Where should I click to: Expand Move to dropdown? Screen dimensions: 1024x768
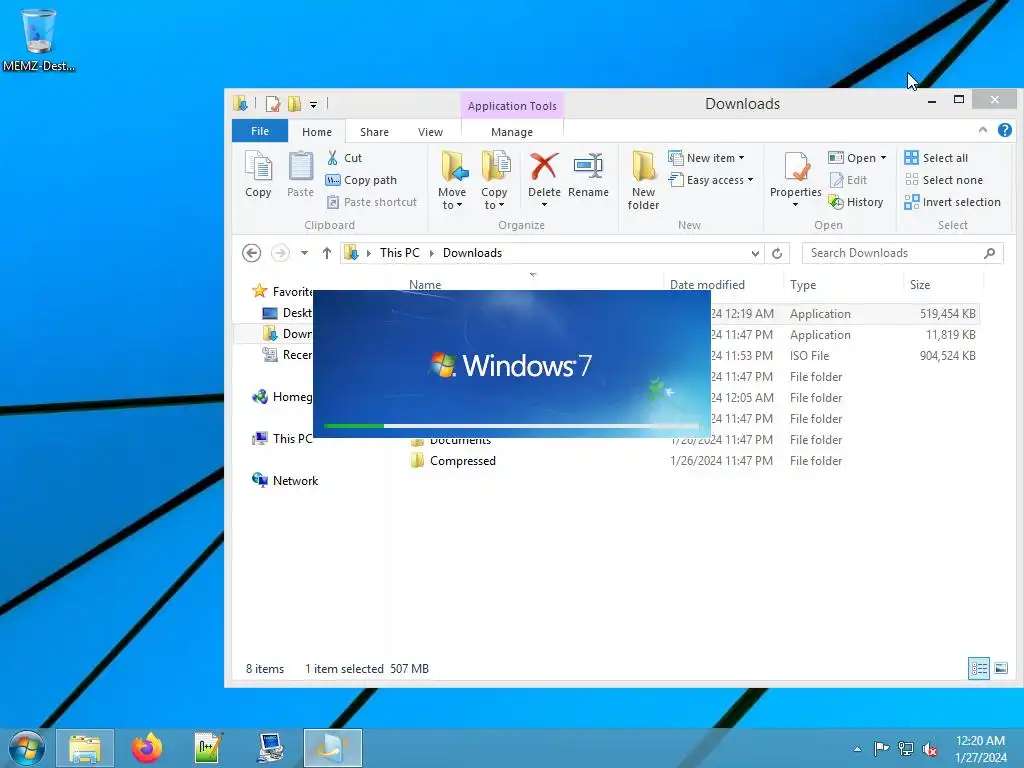[x=452, y=199]
